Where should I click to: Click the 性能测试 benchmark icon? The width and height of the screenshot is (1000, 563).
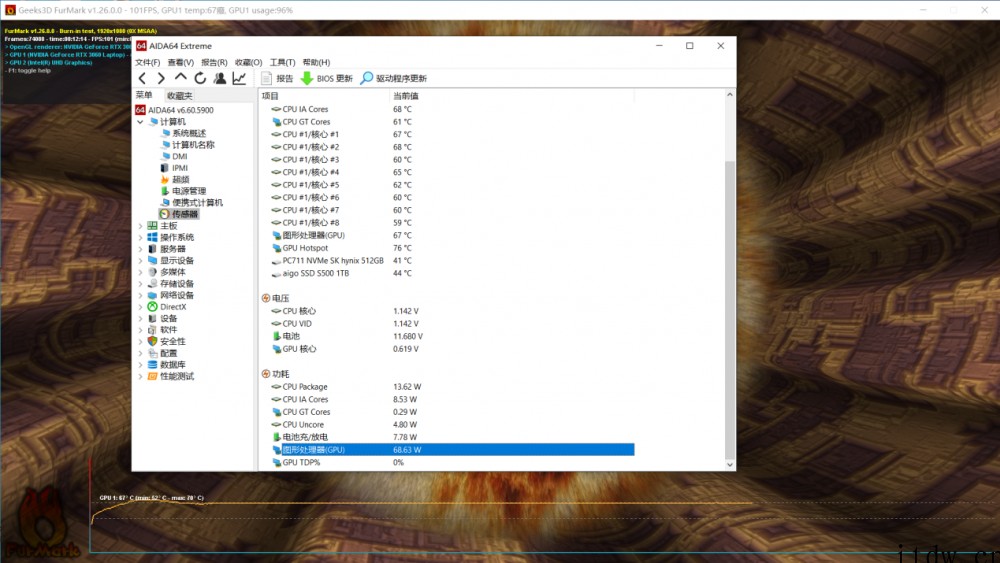click(152, 376)
